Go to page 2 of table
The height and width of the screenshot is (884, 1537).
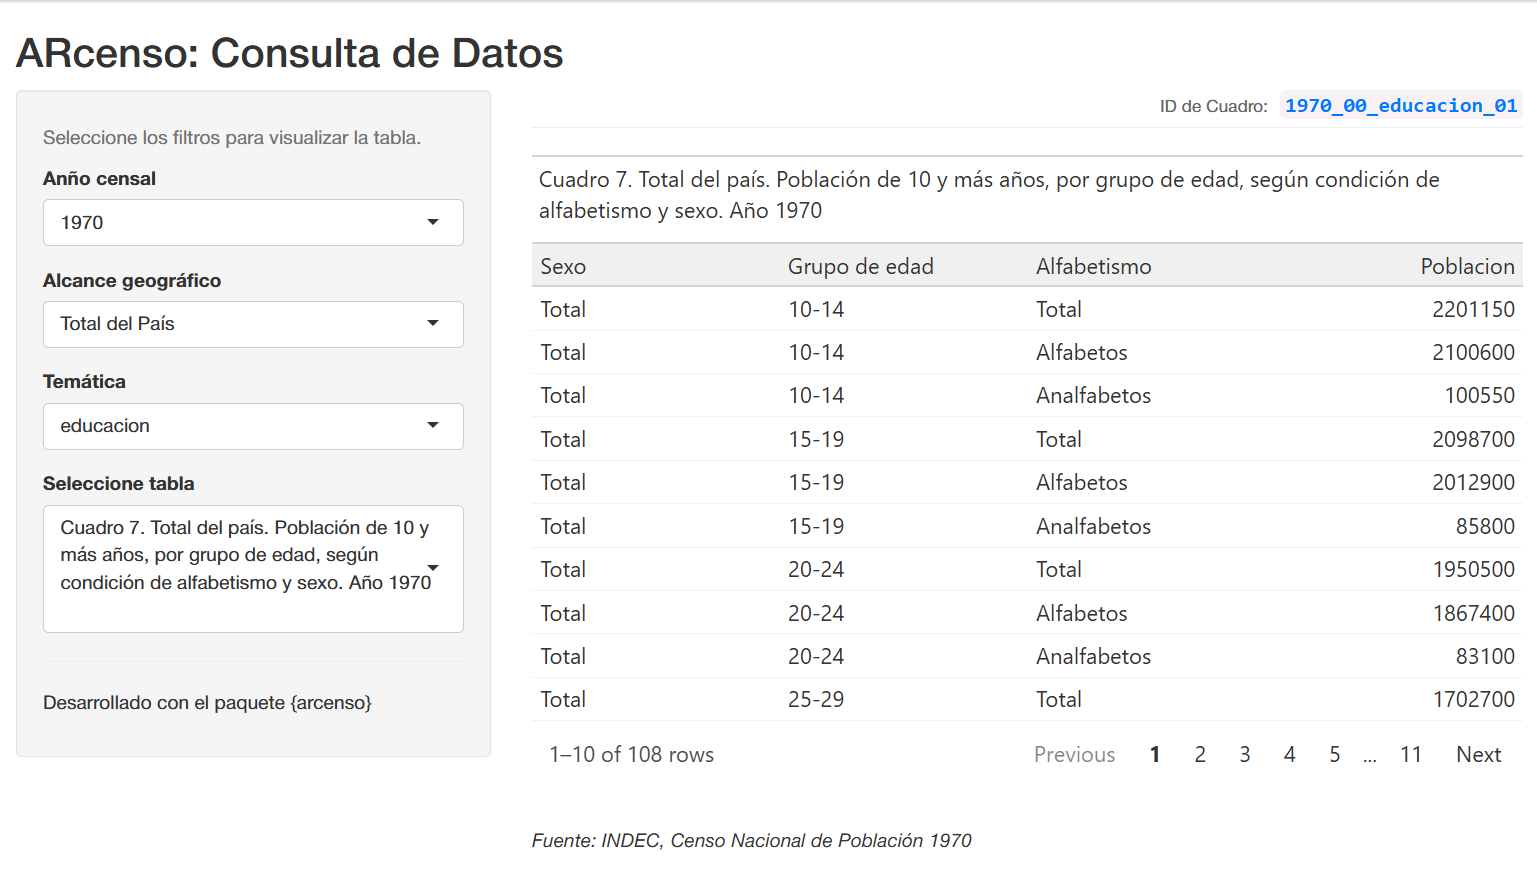coord(1200,755)
